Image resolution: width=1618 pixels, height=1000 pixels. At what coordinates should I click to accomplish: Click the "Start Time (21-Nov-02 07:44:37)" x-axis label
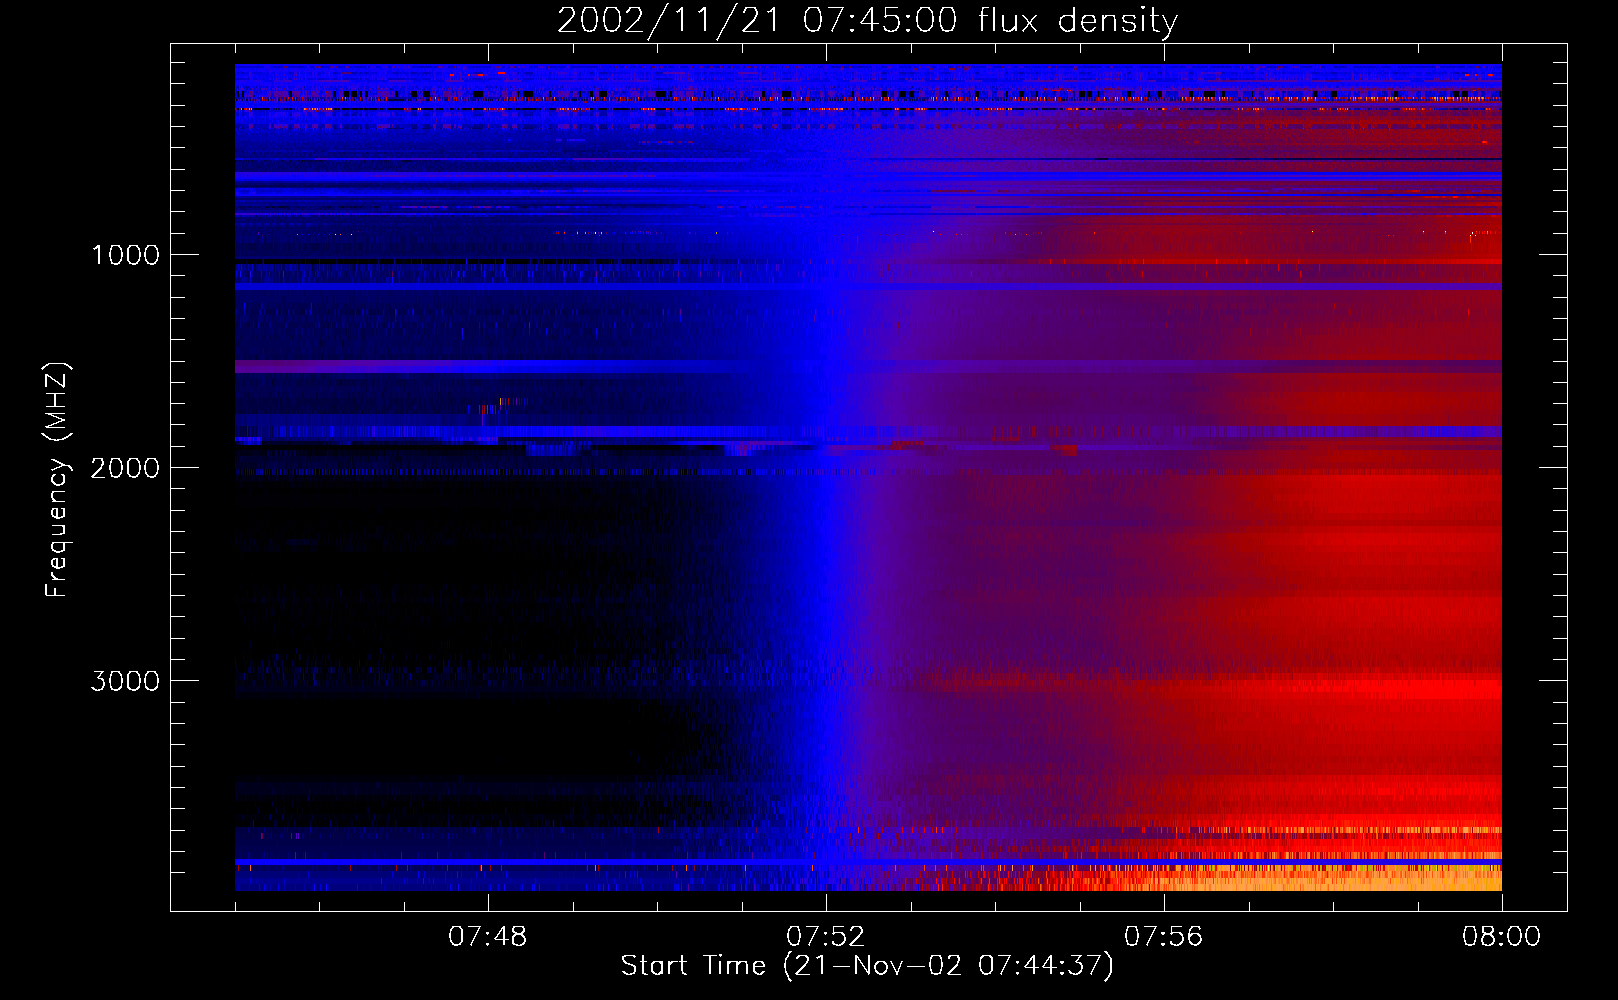tap(867, 966)
